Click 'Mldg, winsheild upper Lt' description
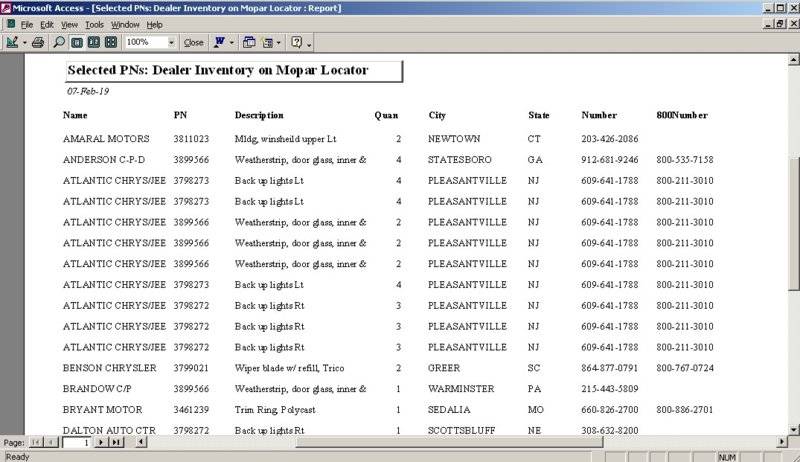Screen dimensions: 800x462 pos(285,139)
